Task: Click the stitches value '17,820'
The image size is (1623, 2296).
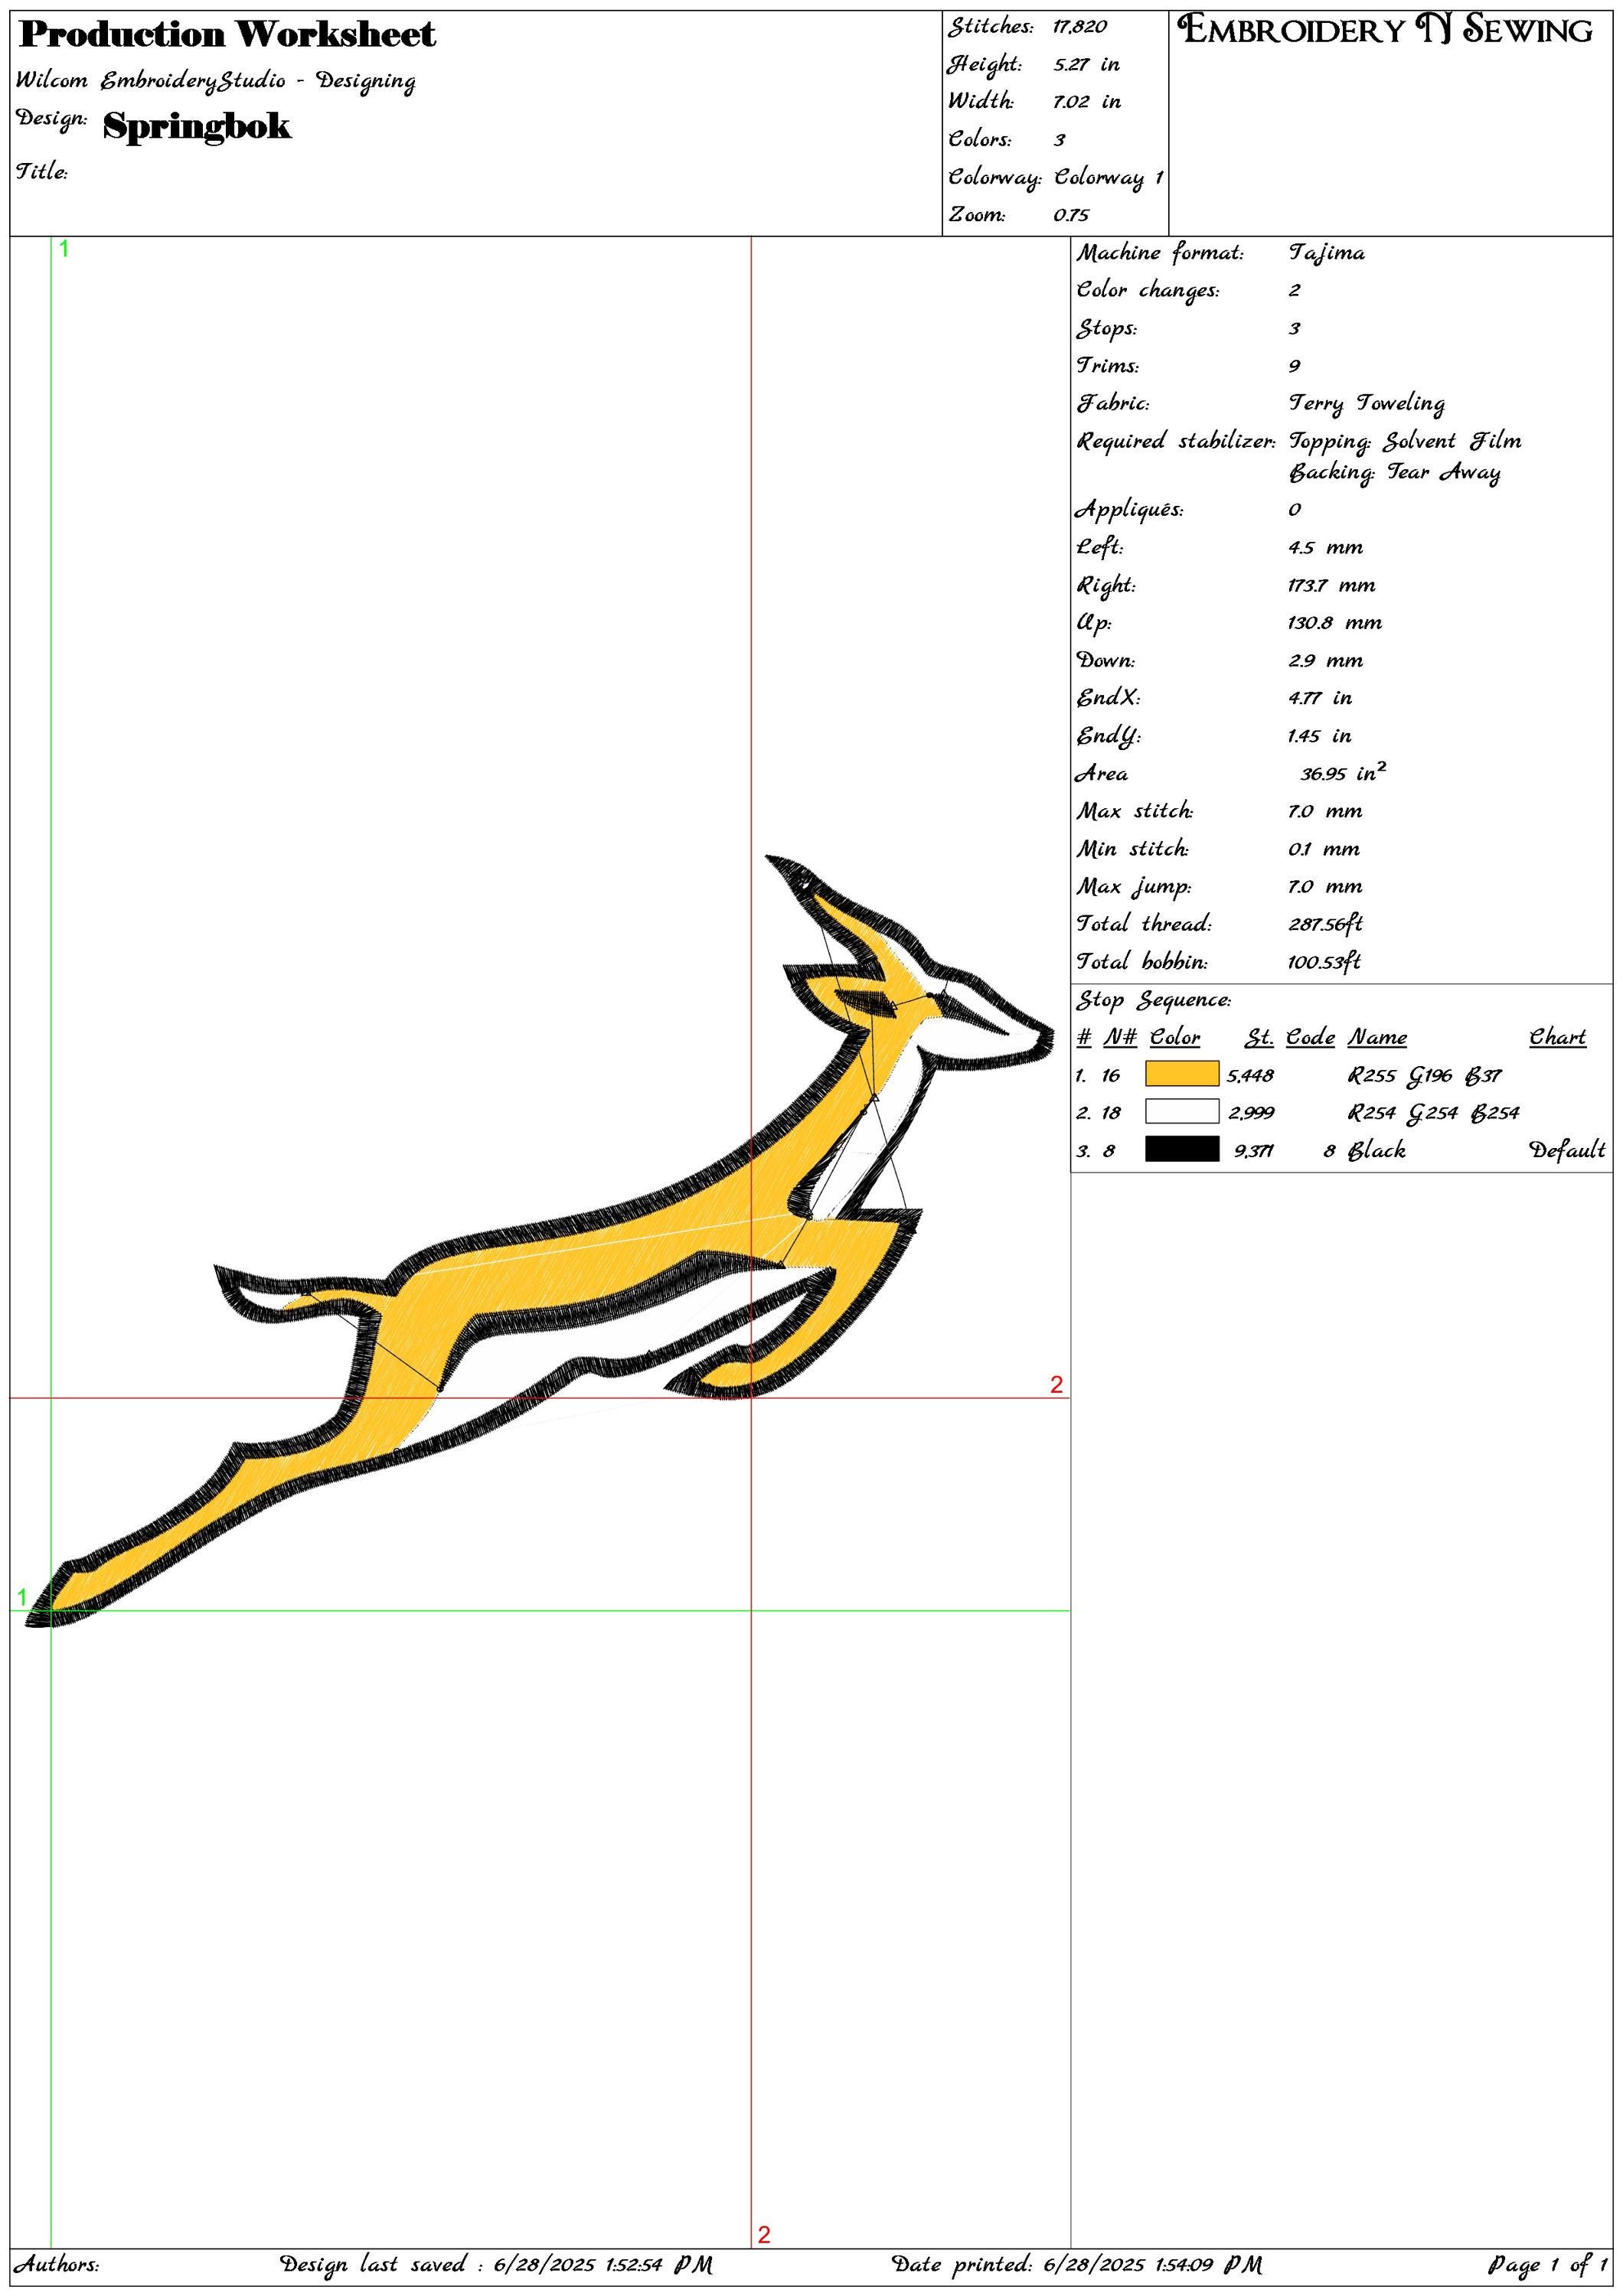Action: 1079,27
